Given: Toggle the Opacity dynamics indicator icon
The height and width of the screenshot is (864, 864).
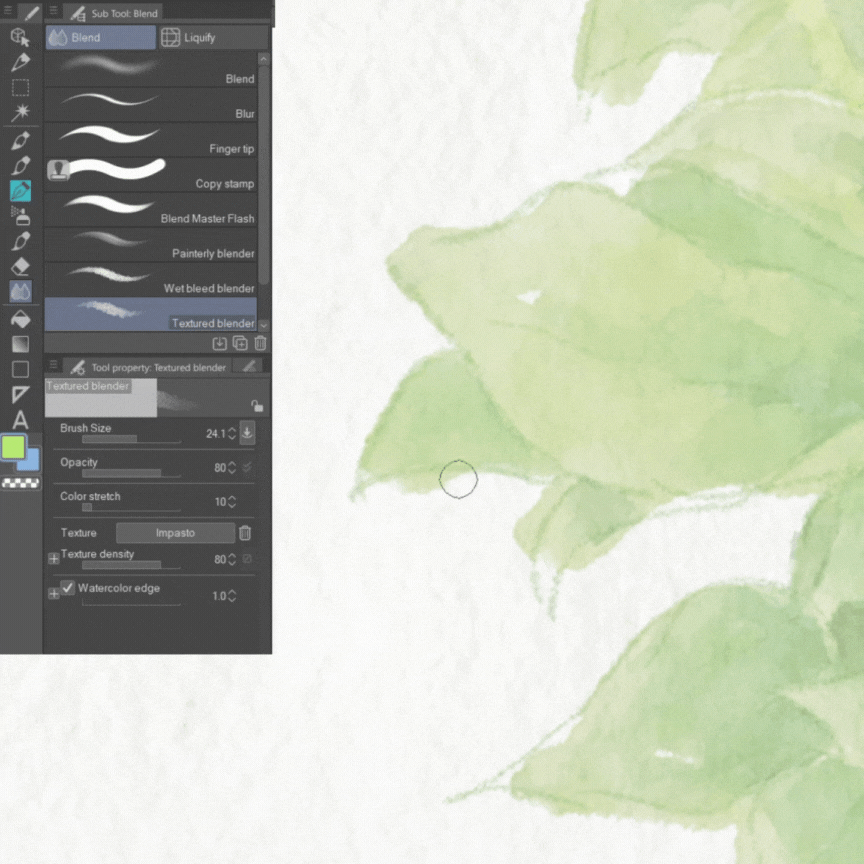Looking at the screenshot, I should tap(247, 467).
